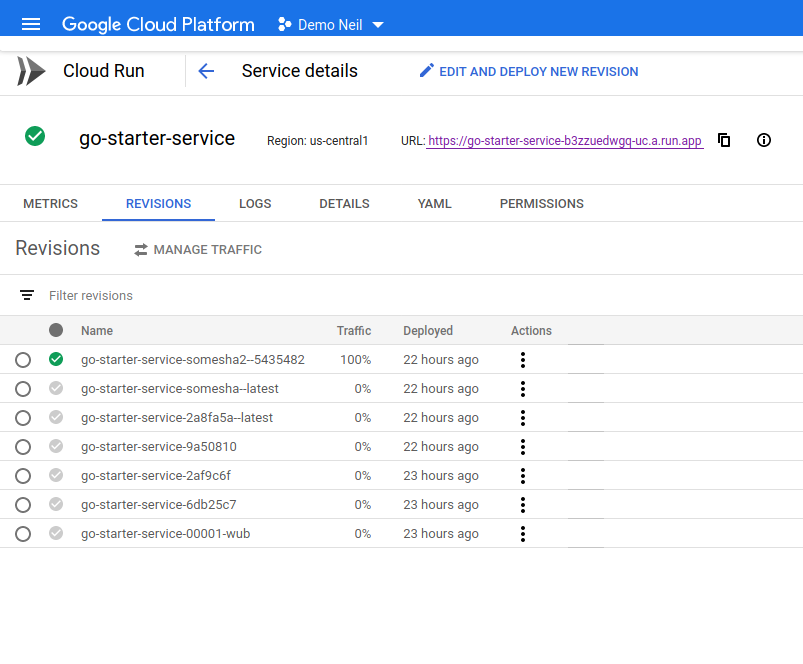Expand actions dropdown for go-starter-service-2a8fa5a--latest

(x=522, y=418)
